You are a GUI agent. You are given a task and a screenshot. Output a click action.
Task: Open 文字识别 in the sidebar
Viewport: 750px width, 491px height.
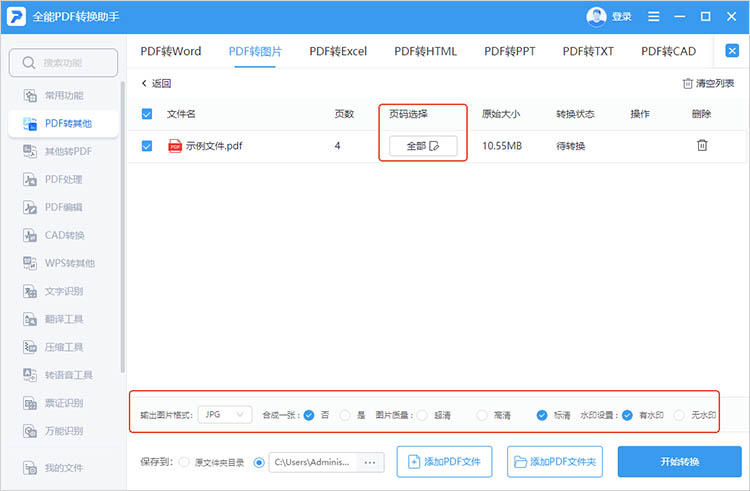pyautogui.click(x=63, y=291)
